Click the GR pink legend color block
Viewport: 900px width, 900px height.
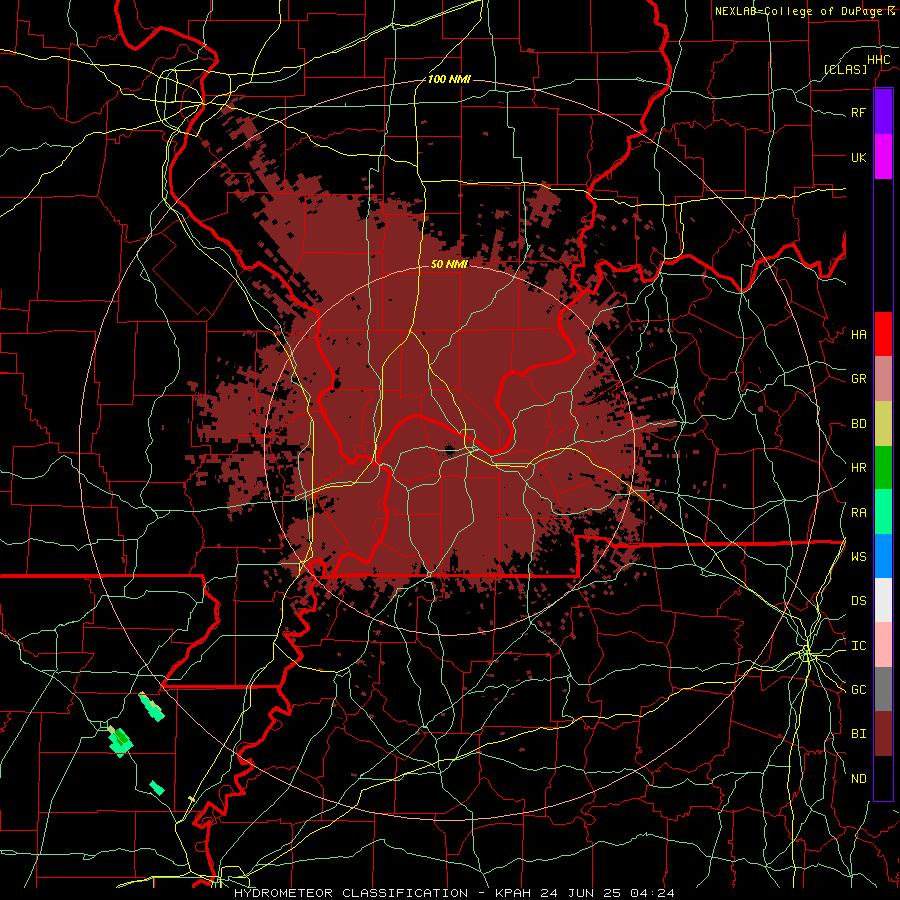[x=883, y=378]
